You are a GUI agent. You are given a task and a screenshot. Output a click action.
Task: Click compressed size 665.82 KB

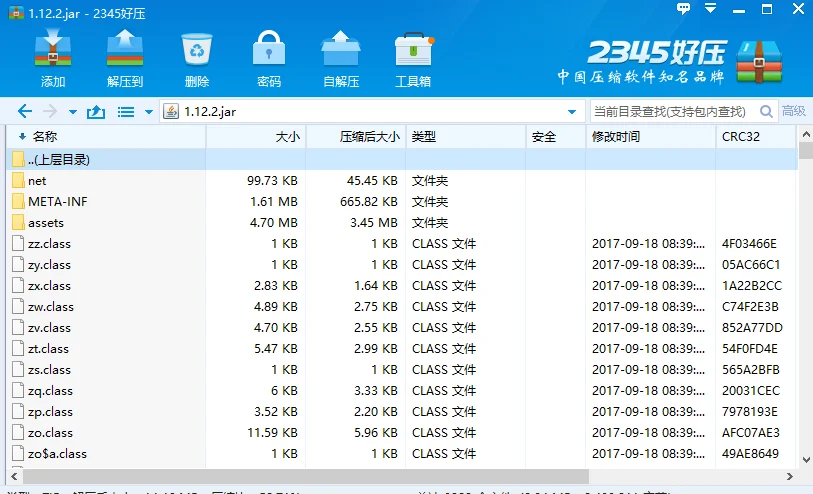click(x=369, y=202)
